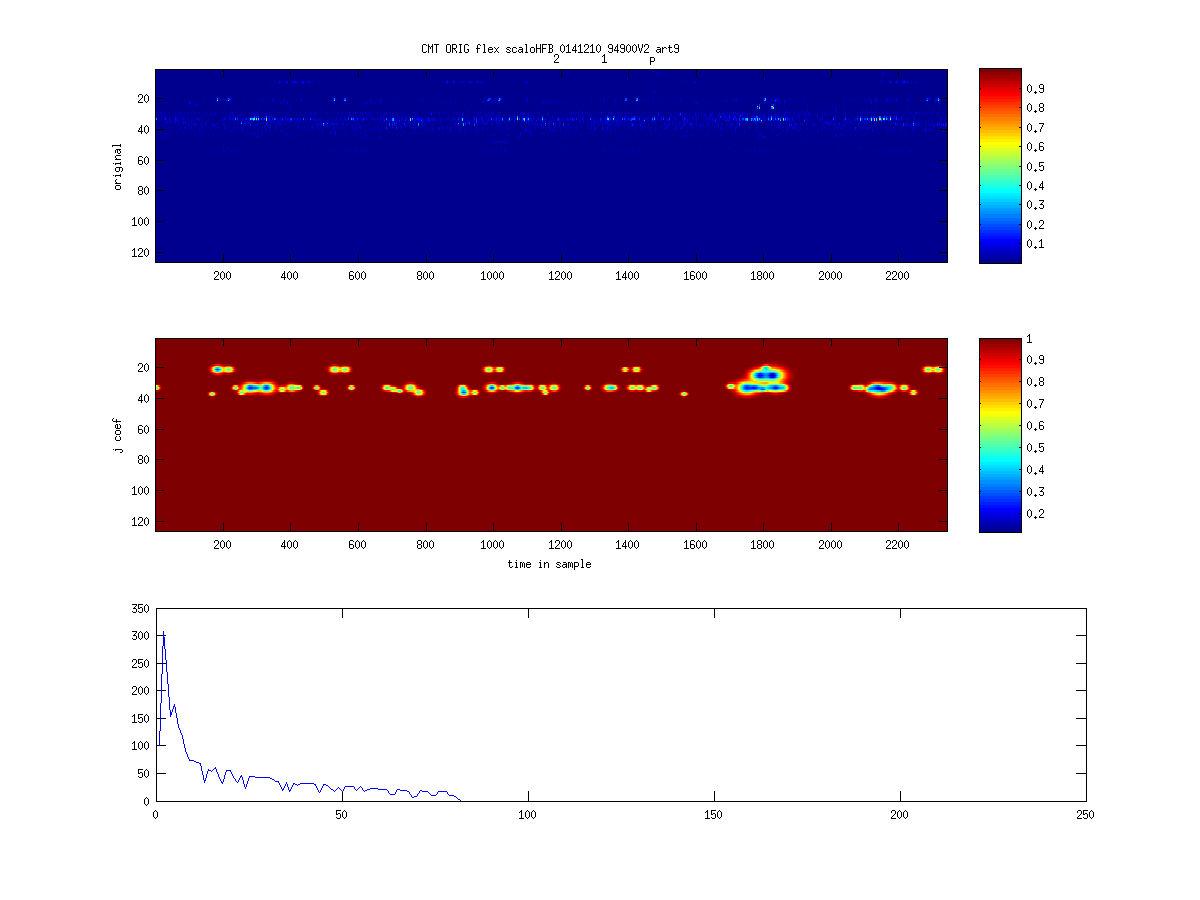Click the 'J coef' y-axis label

[118, 436]
